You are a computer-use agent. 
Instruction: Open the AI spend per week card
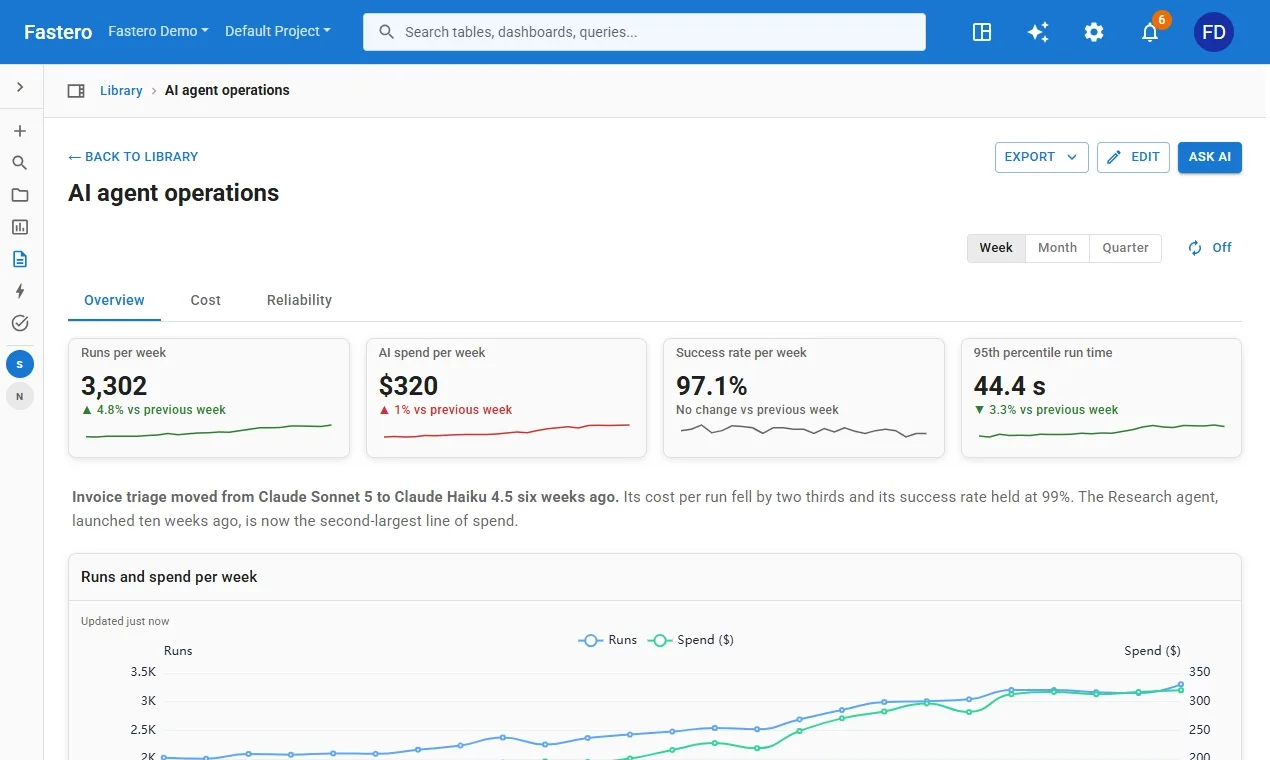point(506,398)
